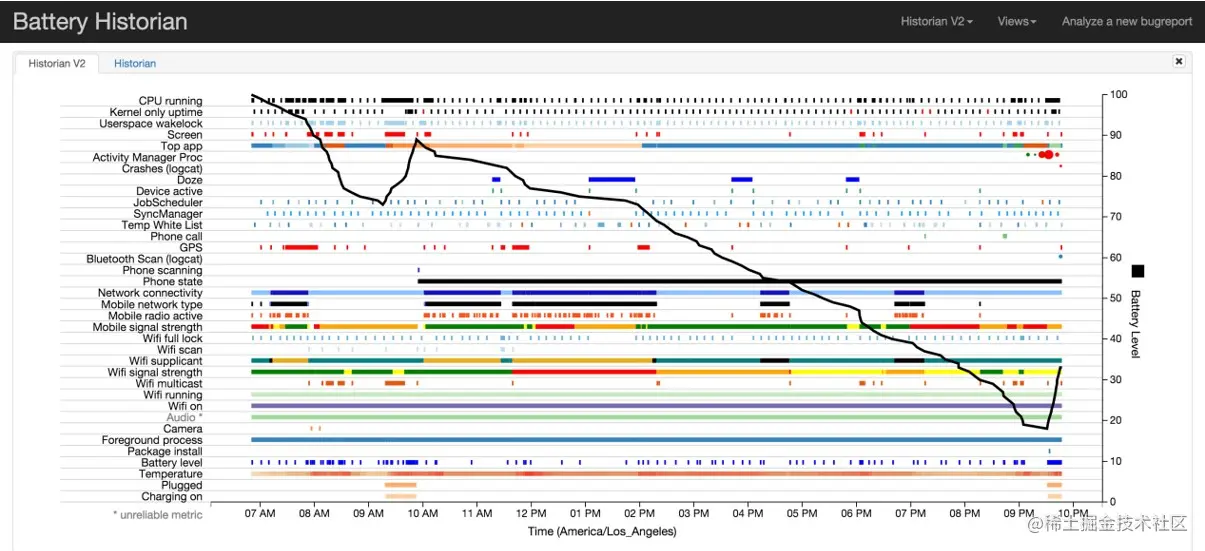
Task: Click the Time (America/Los_Angeles) axis title
Action: point(602,531)
